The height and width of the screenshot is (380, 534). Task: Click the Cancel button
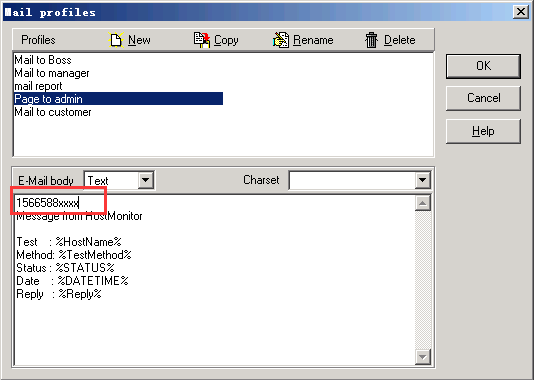point(483,98)
